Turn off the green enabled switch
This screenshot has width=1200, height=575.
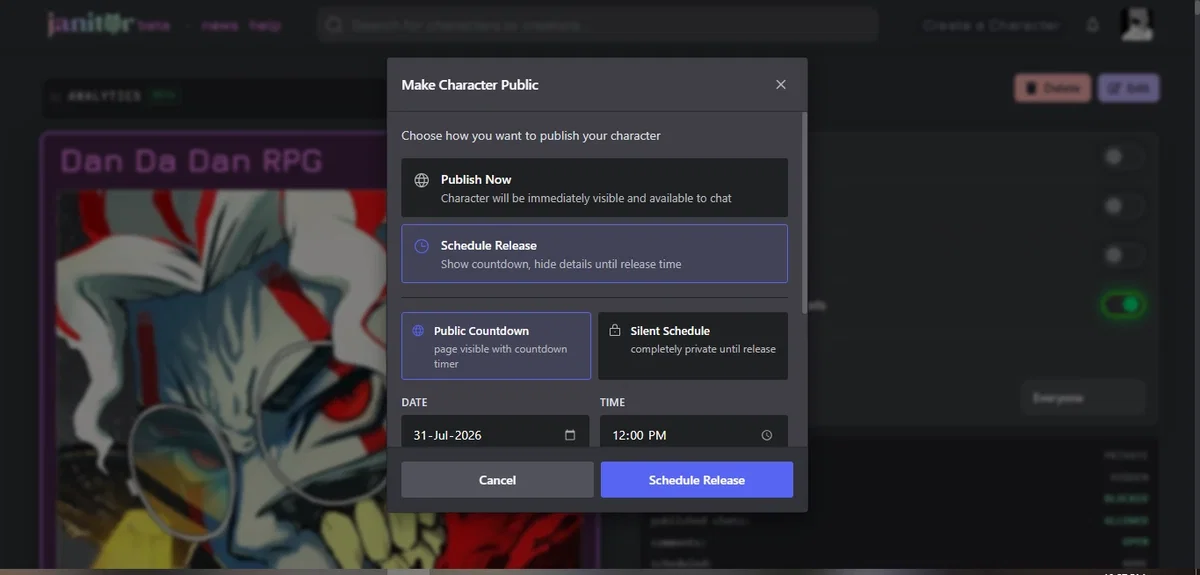coord(1122,304)
